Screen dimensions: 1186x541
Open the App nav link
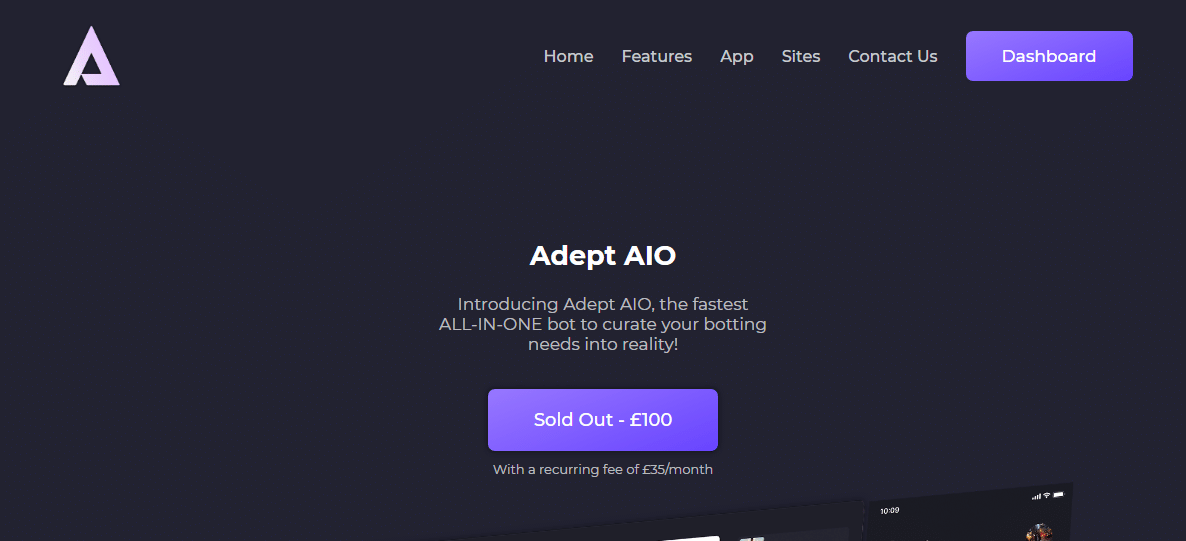point(737,57)
